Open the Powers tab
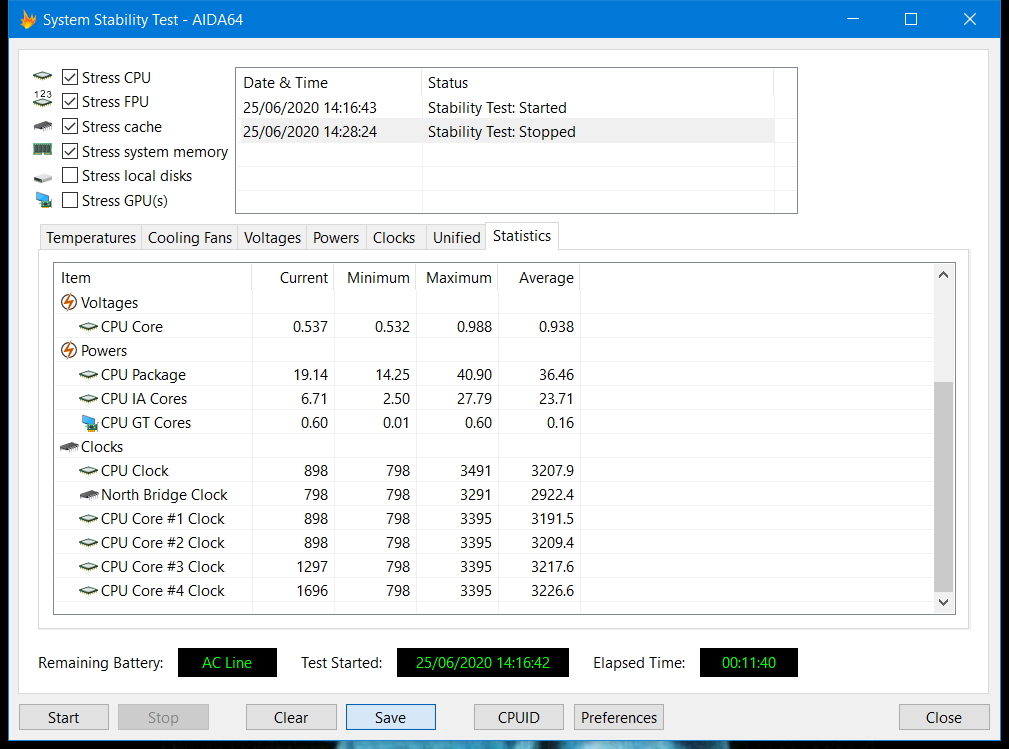The height and width of the screenshot is (749, 1009). point(336,237)
